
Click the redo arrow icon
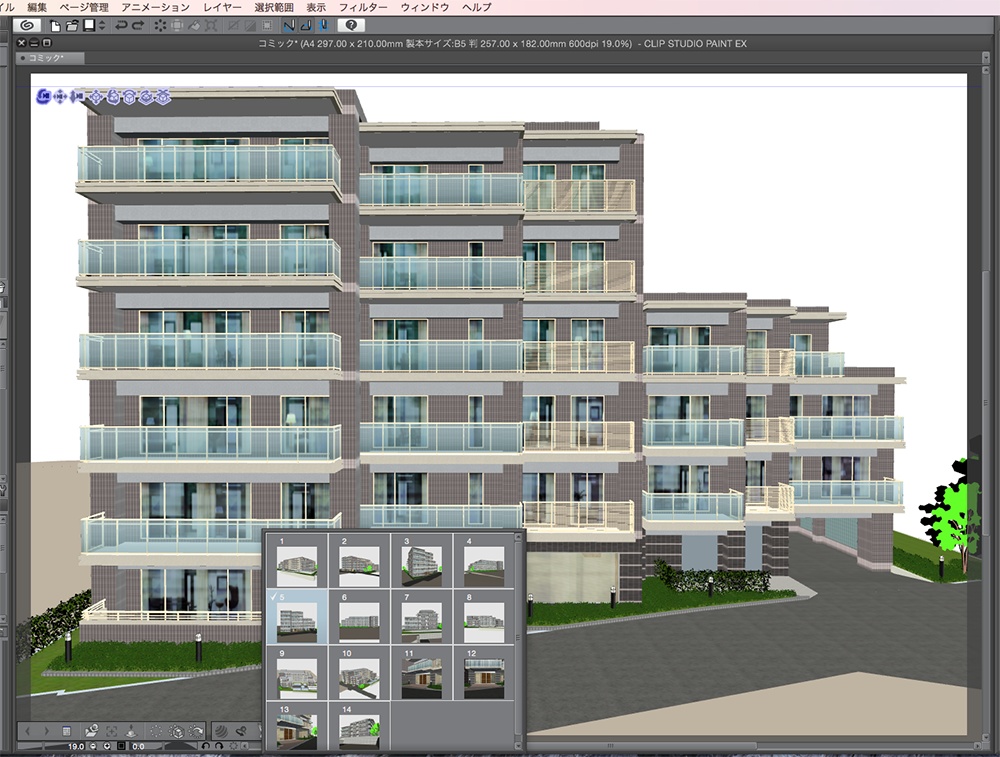click(x=138, y=26)
